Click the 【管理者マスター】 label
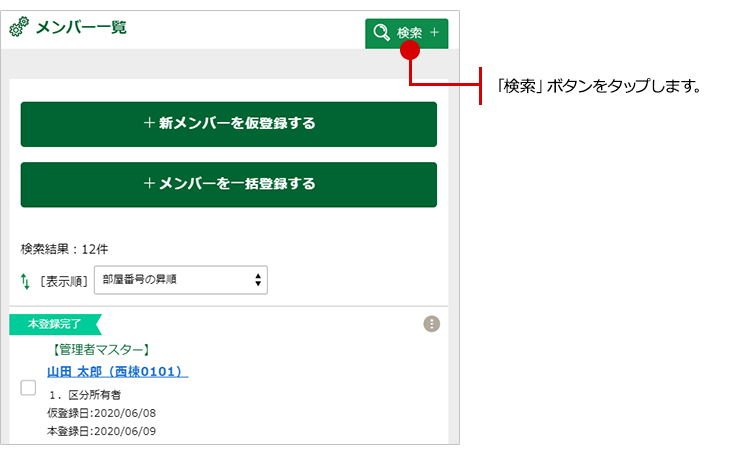The image size is (750, 455). tap(99, 350)
